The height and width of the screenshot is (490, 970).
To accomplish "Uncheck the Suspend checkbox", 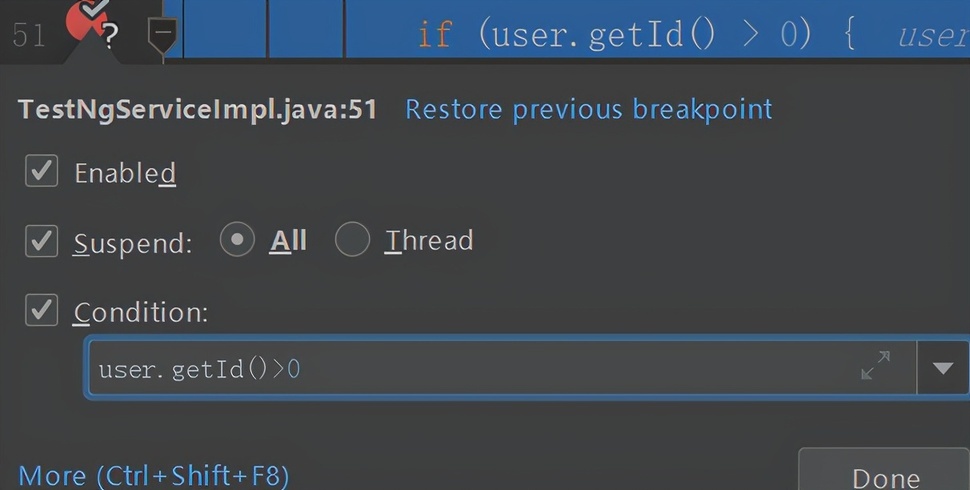I will 41,241.
